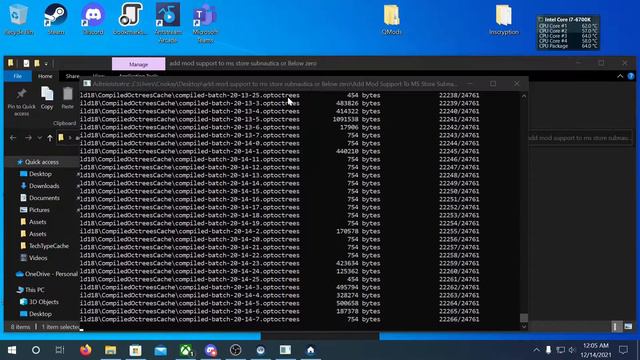Click the Properties icon in the Explorer title bar
This screenshot has width=640, height=360.
pyautogui.click(x=27, y=63)
